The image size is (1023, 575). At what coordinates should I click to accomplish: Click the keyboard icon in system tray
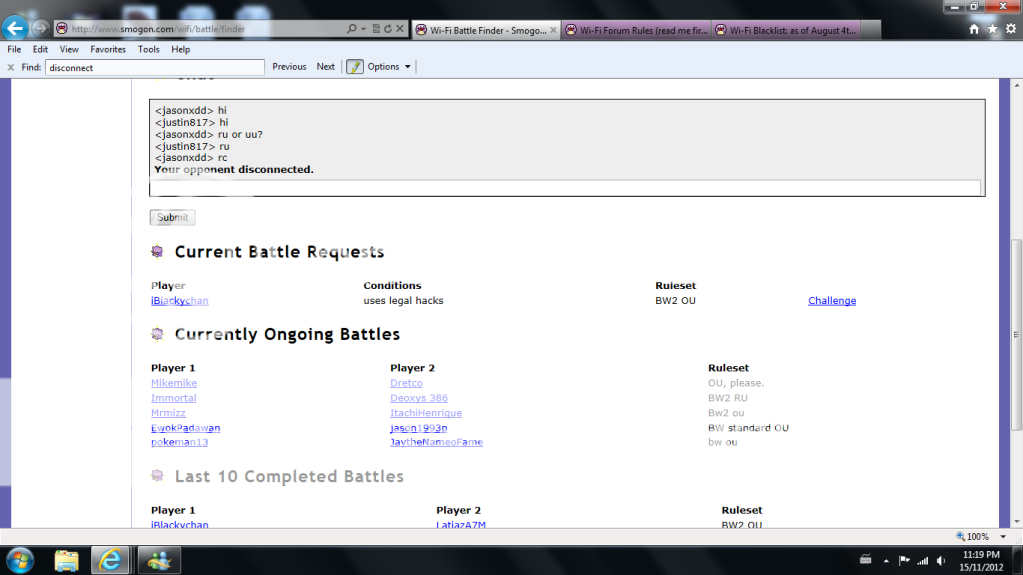click(866, 559)
